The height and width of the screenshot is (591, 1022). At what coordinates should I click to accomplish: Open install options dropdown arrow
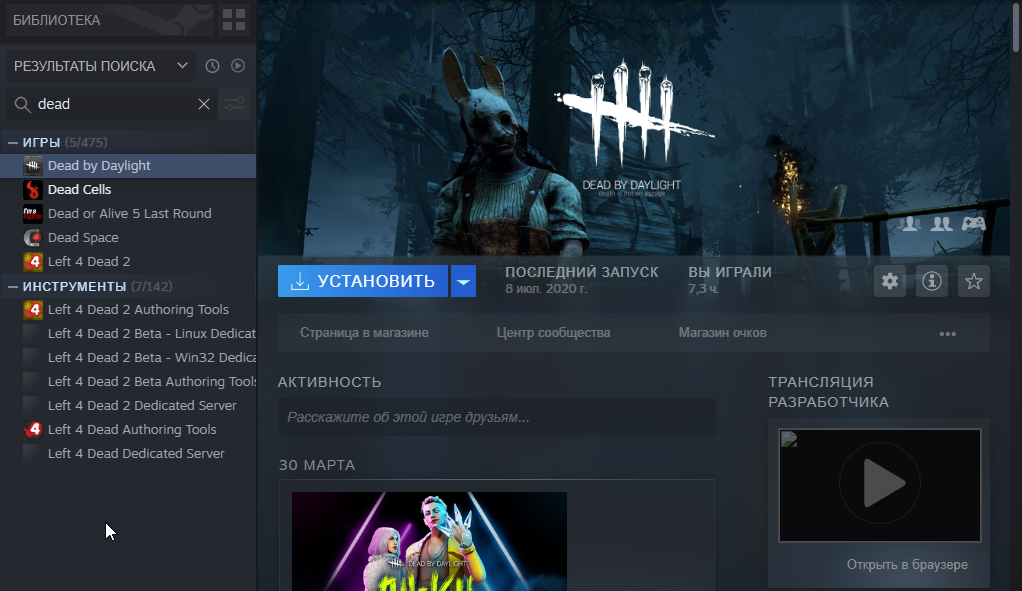463,281
